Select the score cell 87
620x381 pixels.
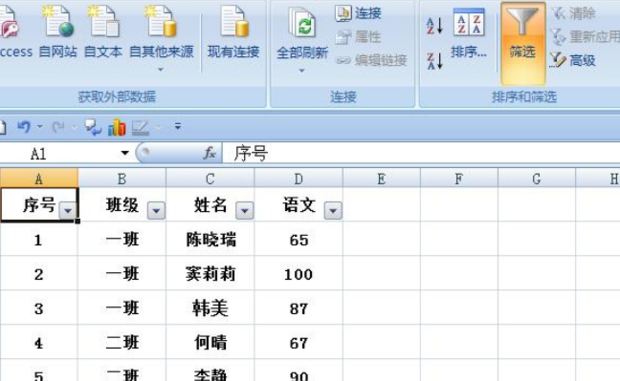click(299, 307)
